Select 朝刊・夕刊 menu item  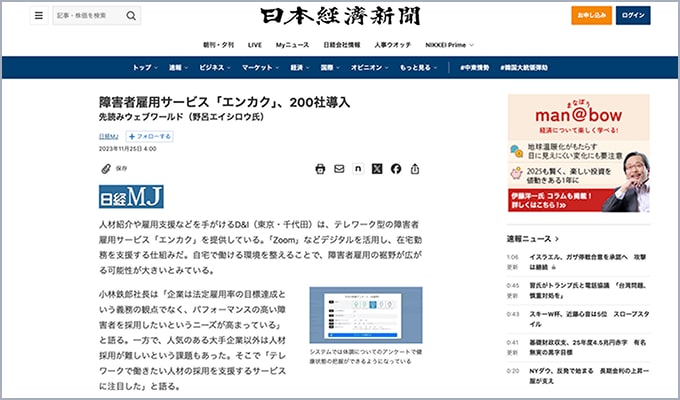[x=217, y=45]
